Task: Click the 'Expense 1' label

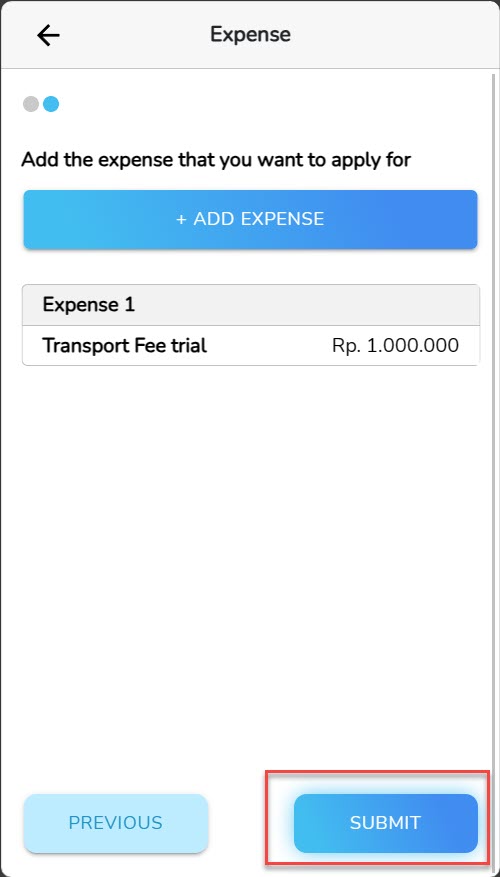Action: (x=88, y=305)
